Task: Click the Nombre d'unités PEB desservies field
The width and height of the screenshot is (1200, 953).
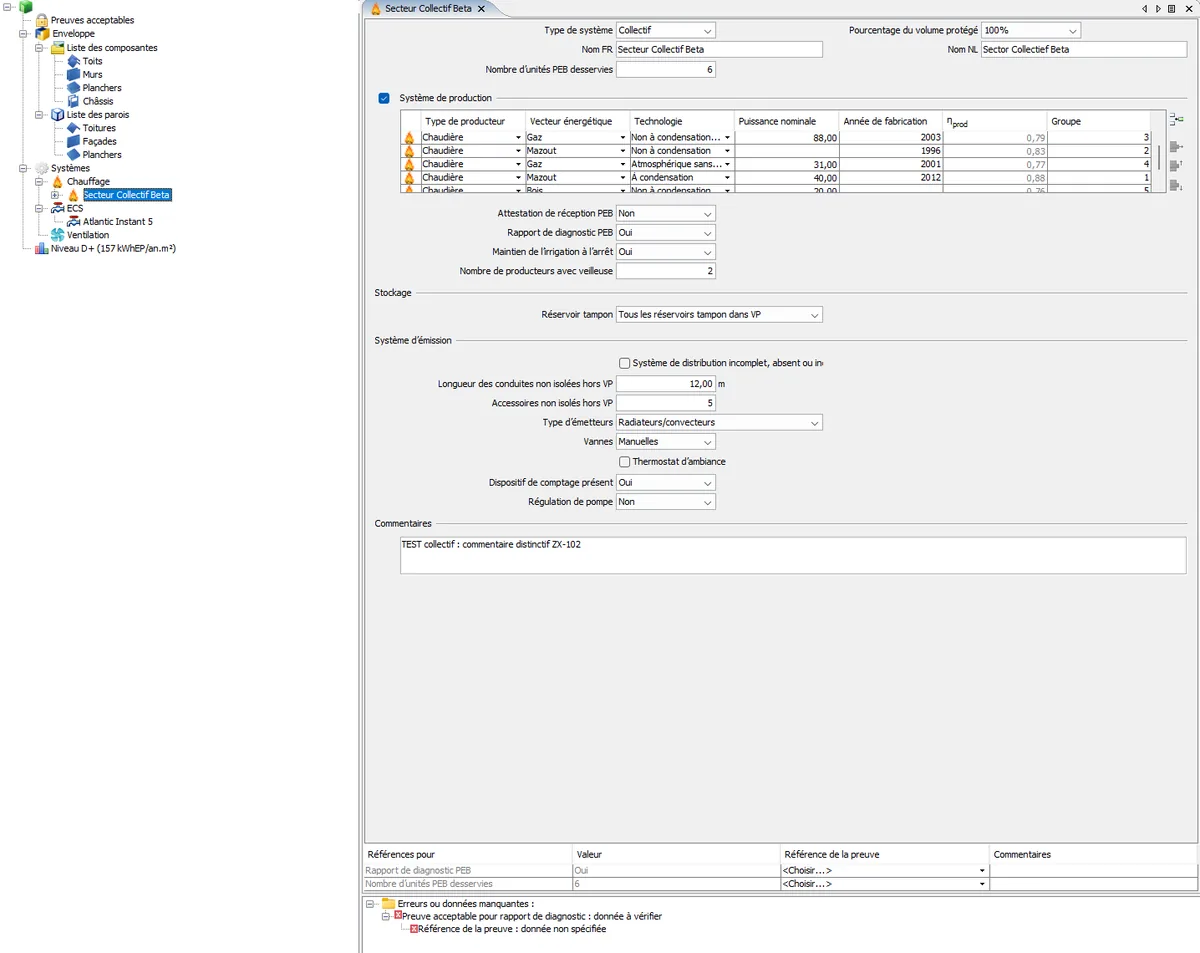Action: 666,70
